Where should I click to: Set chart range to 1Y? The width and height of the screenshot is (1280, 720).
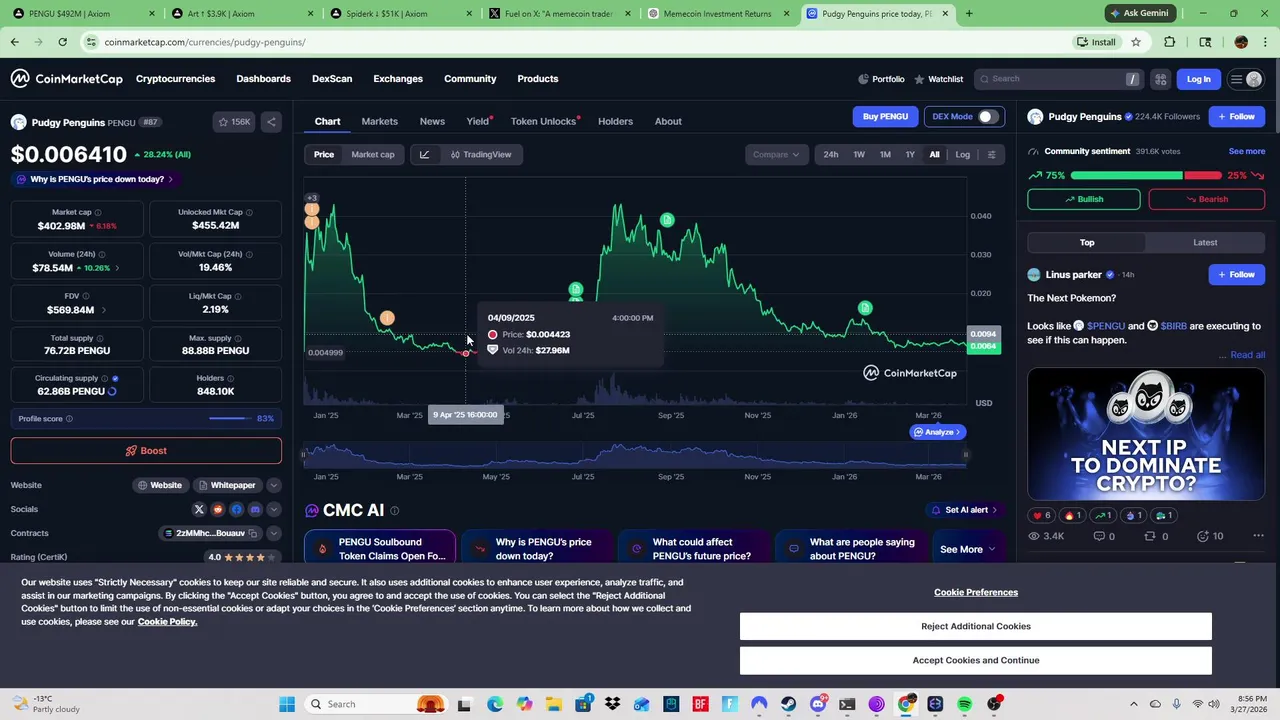point(910,154)
